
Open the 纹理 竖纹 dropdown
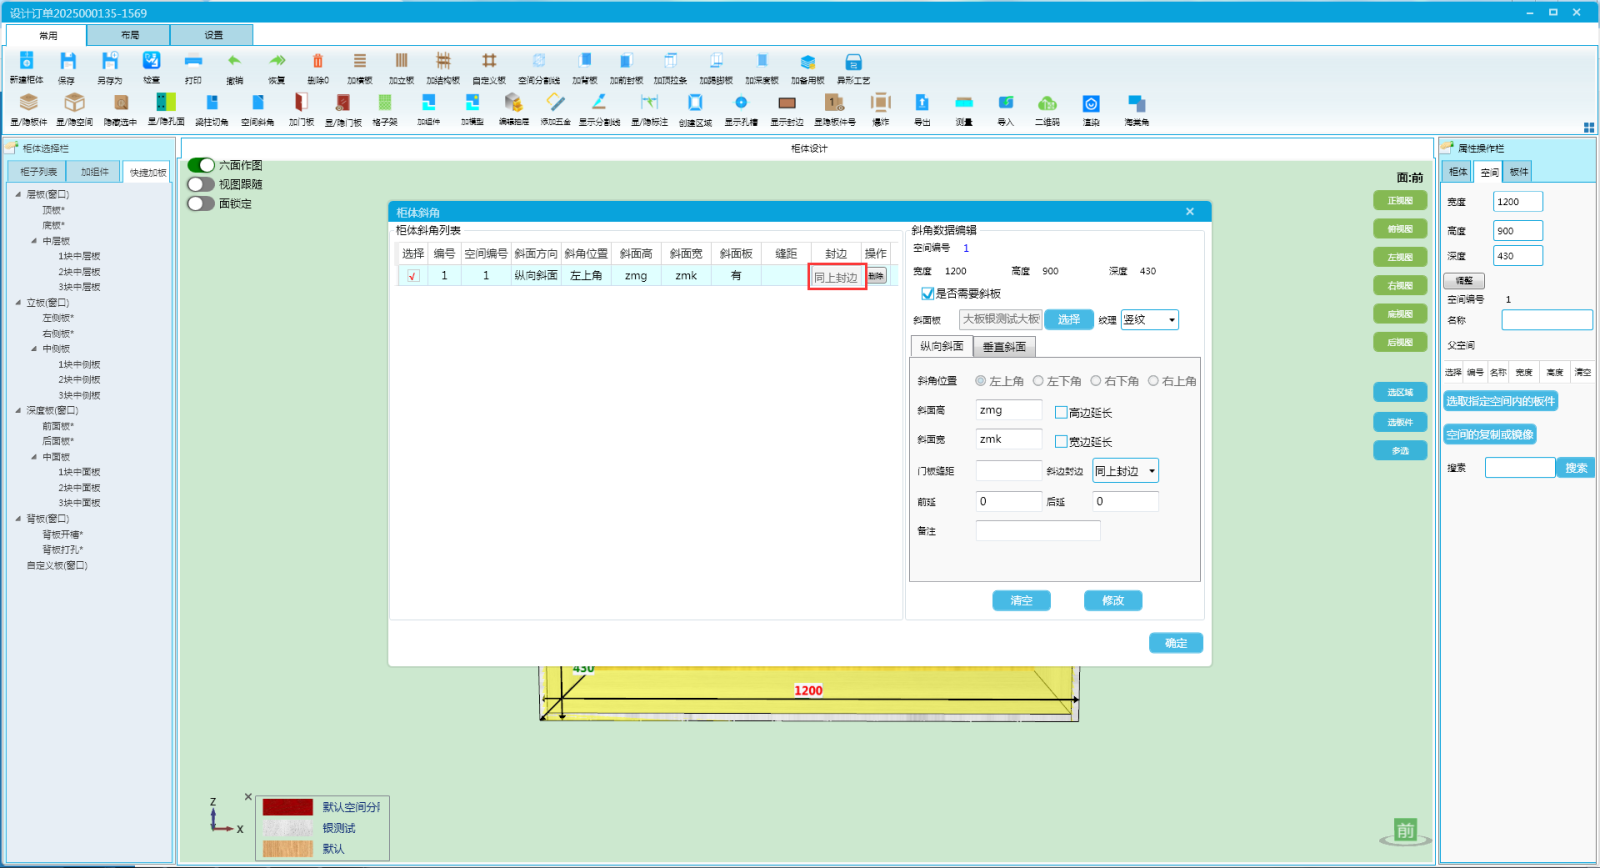[x=1150, y=320]
